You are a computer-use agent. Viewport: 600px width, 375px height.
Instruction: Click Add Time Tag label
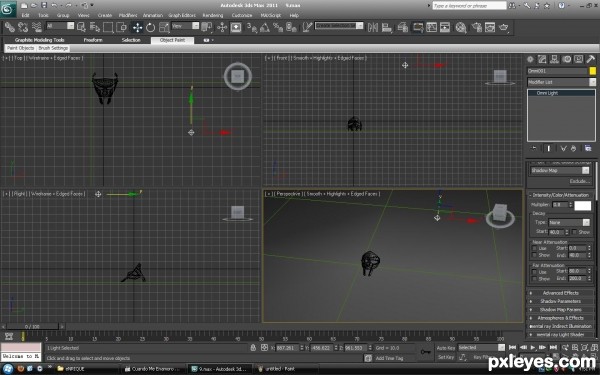click(x=389, y=358)
